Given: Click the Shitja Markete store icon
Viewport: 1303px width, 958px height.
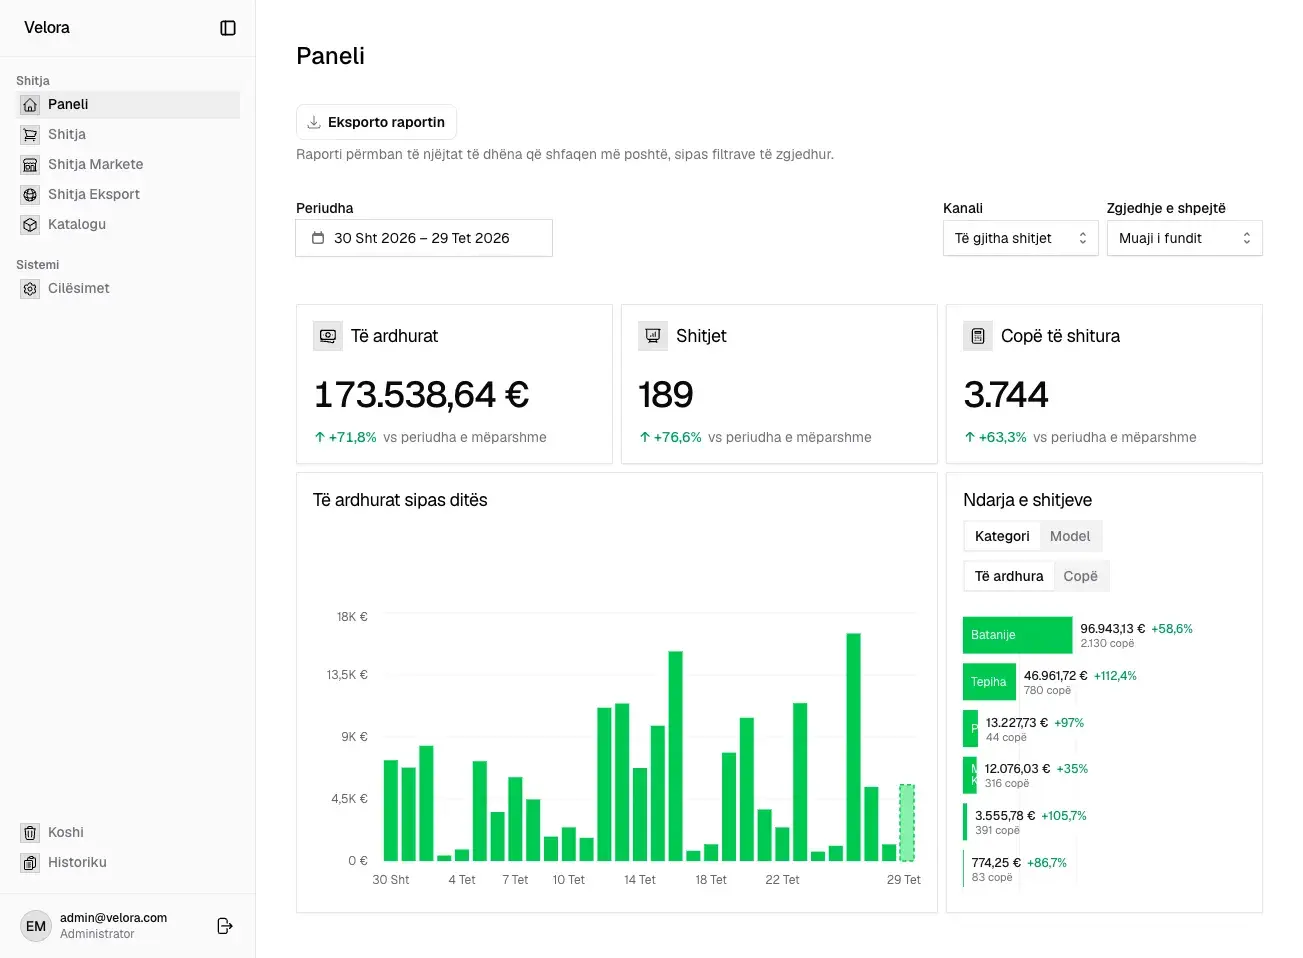Looking at the screenshot, I should click(30, 164).
